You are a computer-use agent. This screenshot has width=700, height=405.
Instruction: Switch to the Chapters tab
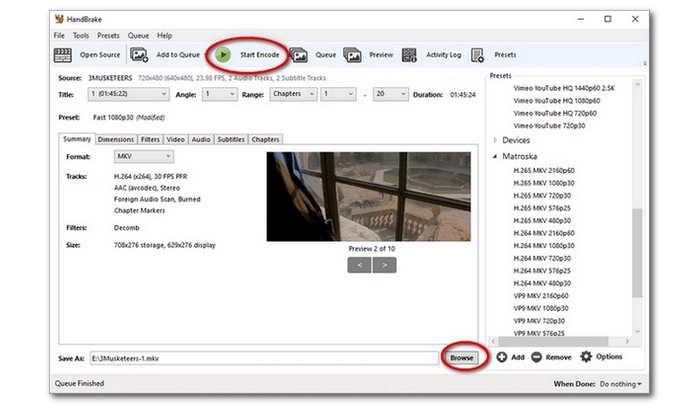coord(265,139)
